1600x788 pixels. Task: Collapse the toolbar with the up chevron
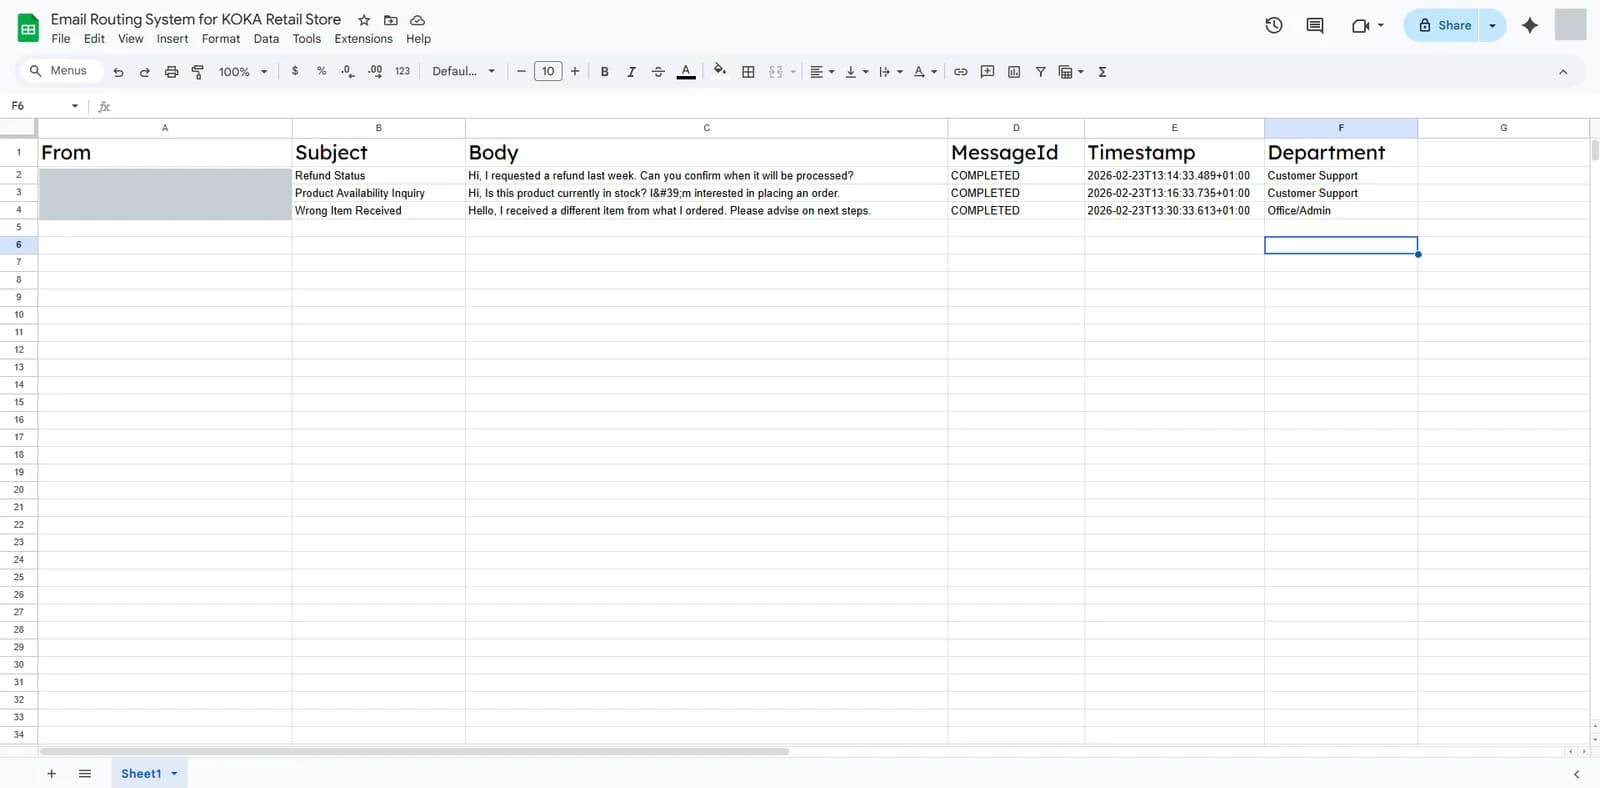tap(1563, 72)
